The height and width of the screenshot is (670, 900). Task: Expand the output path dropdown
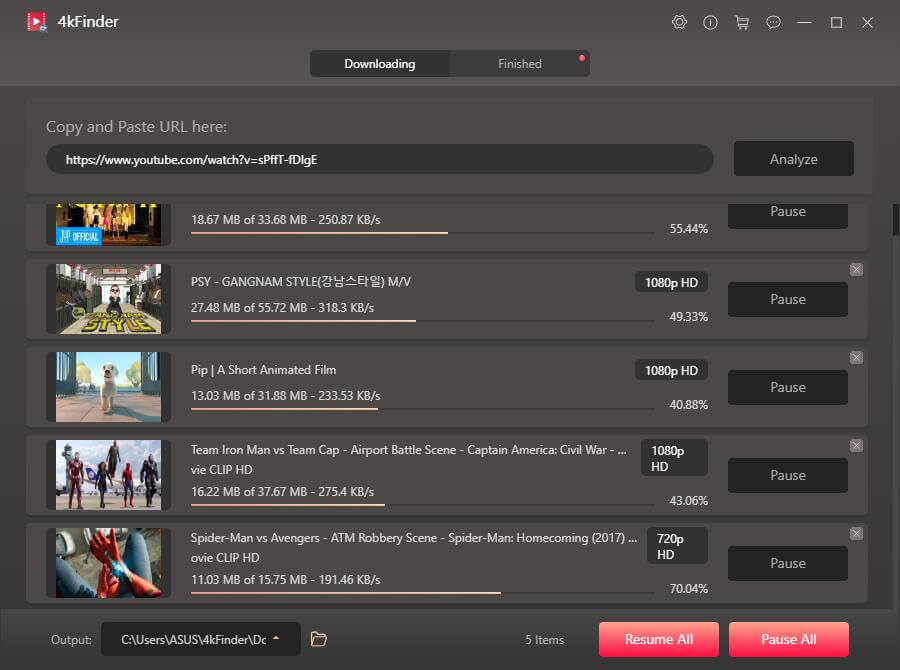pos(276,639)
